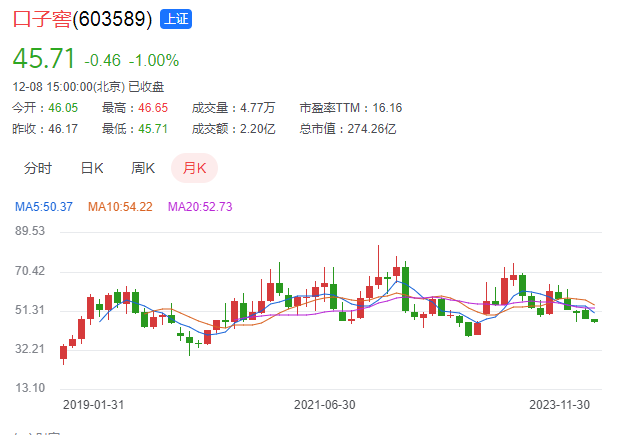This screenshot has width=619, height=435.
Task: Click the 今开 value 46.05
Action: 63,108
